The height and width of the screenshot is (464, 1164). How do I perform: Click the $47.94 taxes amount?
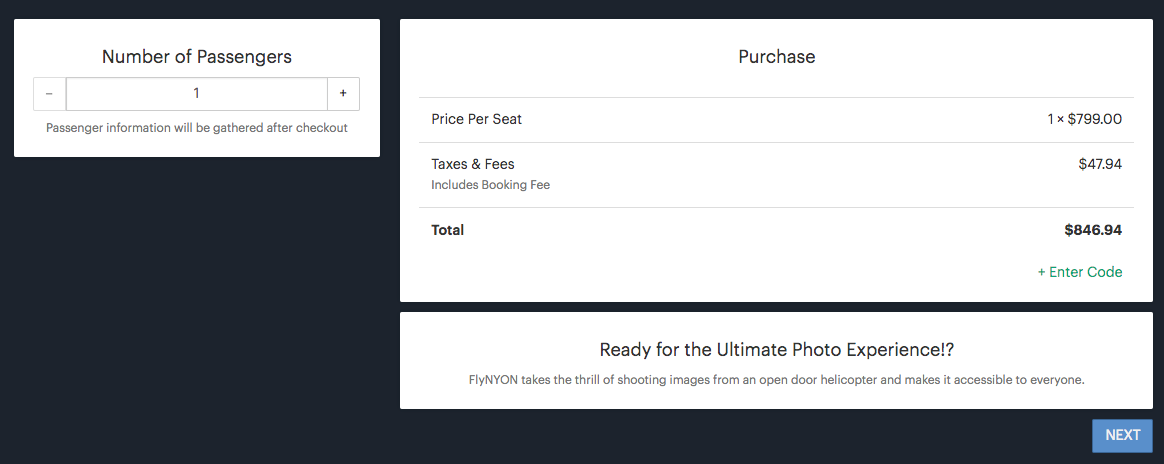pyautogui.click(x=1100, y=164)
